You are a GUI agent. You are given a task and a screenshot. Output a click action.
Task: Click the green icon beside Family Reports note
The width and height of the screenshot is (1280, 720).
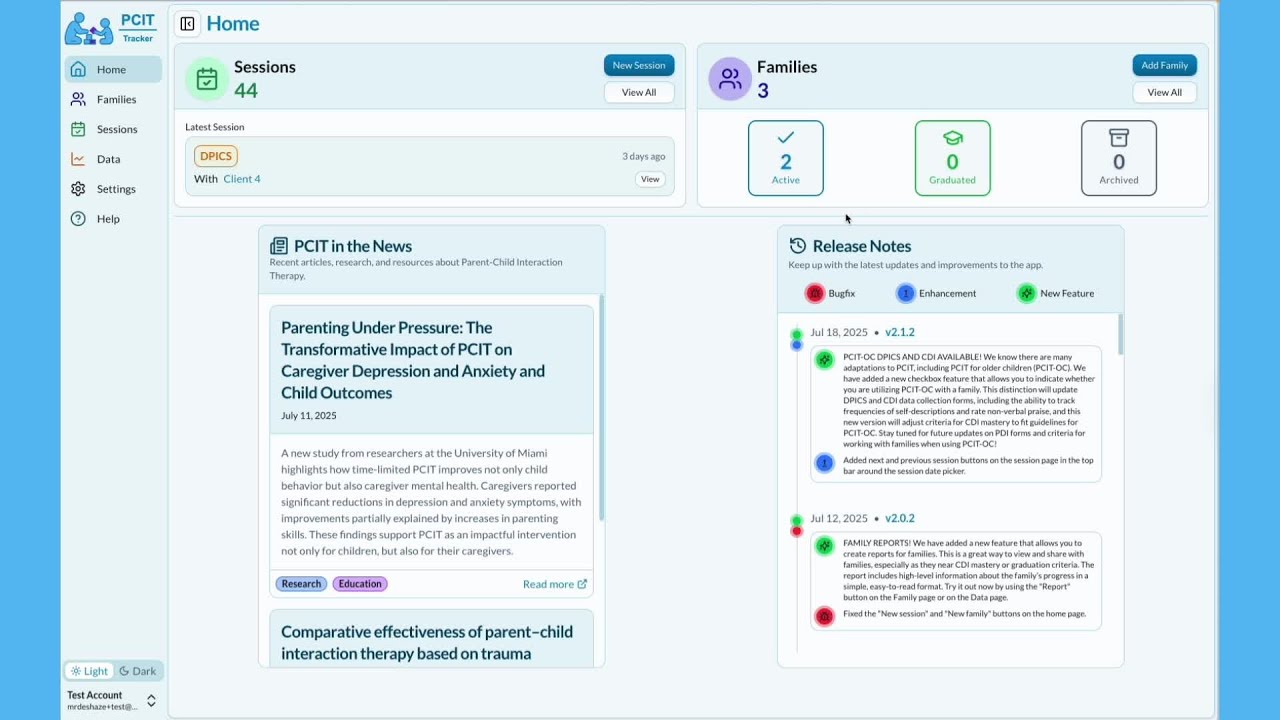(x=824, y=546)
